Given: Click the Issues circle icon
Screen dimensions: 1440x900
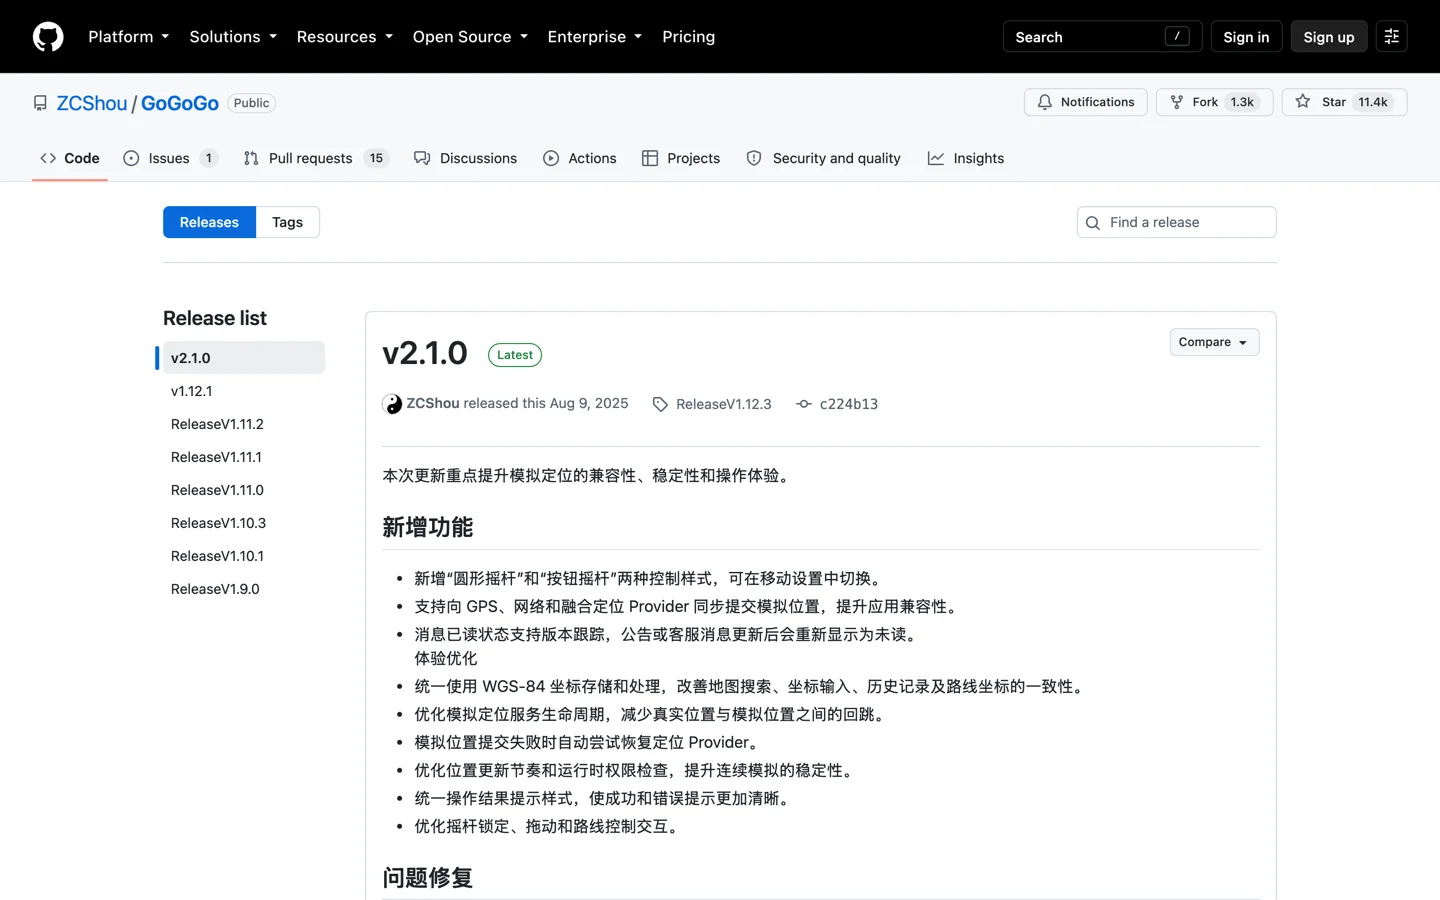Looking at the screenshot, I should pos(131,158).
